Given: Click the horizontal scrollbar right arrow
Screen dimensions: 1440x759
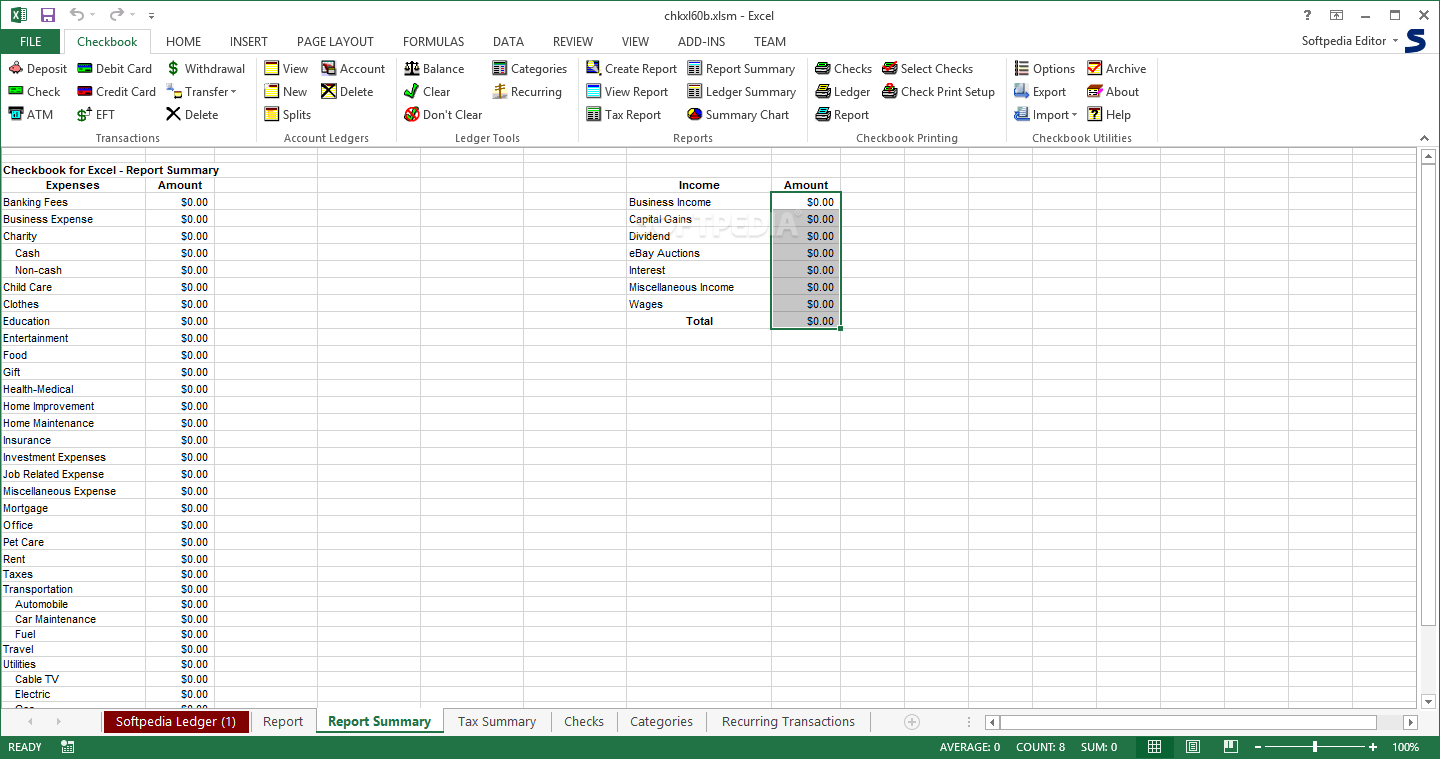Looking at the screenshot, I should pos(1410,722).
